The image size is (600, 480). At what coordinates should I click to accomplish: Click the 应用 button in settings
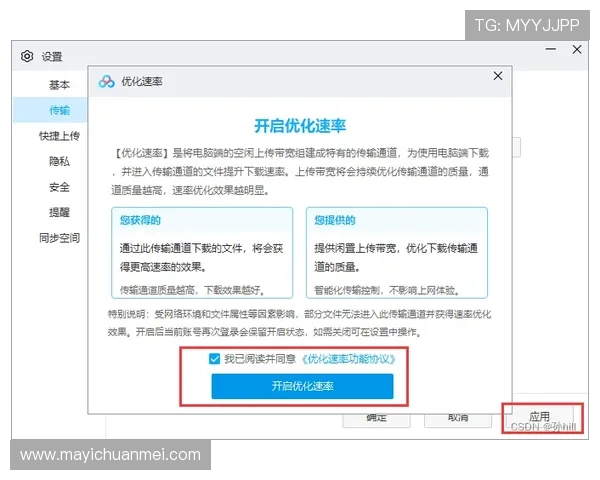[540, 418]
